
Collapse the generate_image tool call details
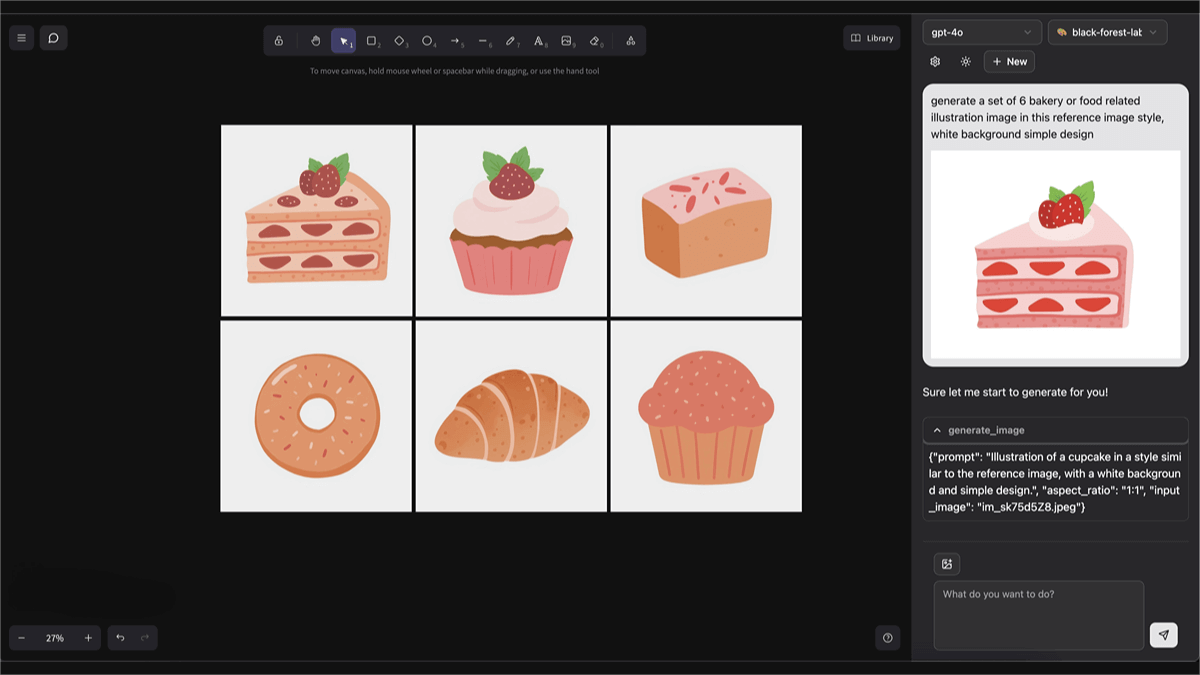pos(937,430)
